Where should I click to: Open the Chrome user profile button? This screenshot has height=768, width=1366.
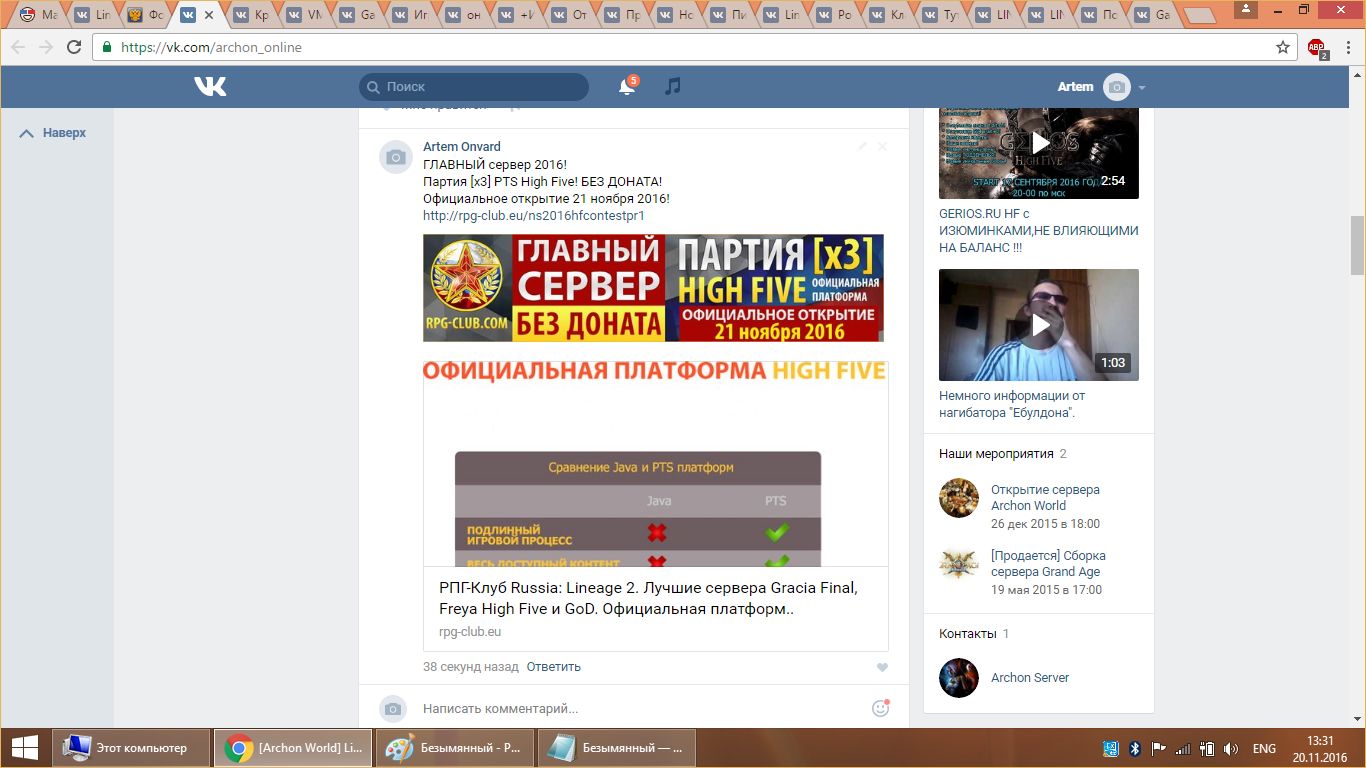[1245, 9]
